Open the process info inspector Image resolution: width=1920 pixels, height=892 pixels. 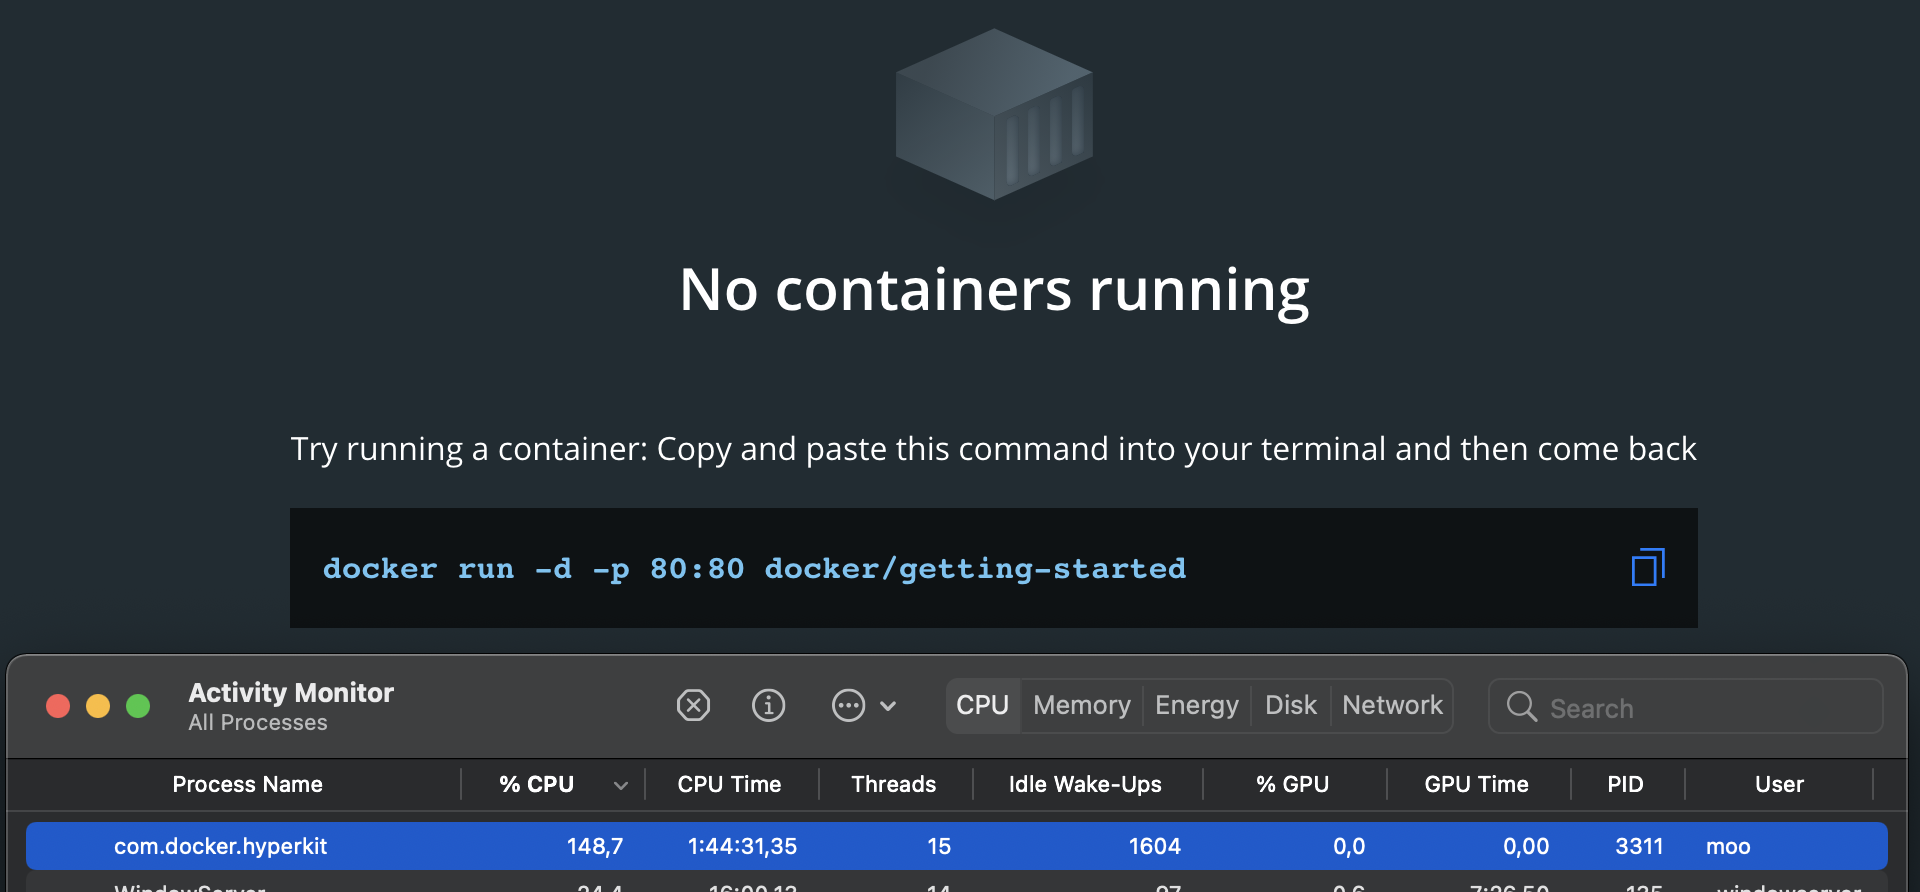(x=768, y=705)
